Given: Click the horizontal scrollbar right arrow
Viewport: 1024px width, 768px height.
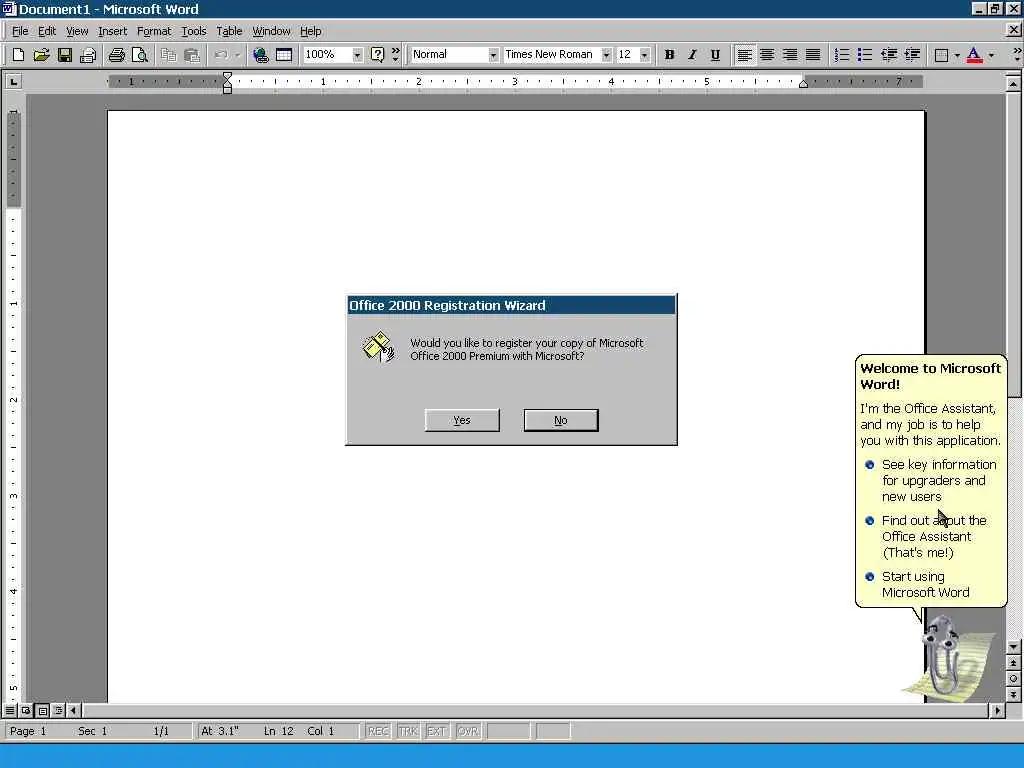Looking at the screenshot, I should click(997, 710).
